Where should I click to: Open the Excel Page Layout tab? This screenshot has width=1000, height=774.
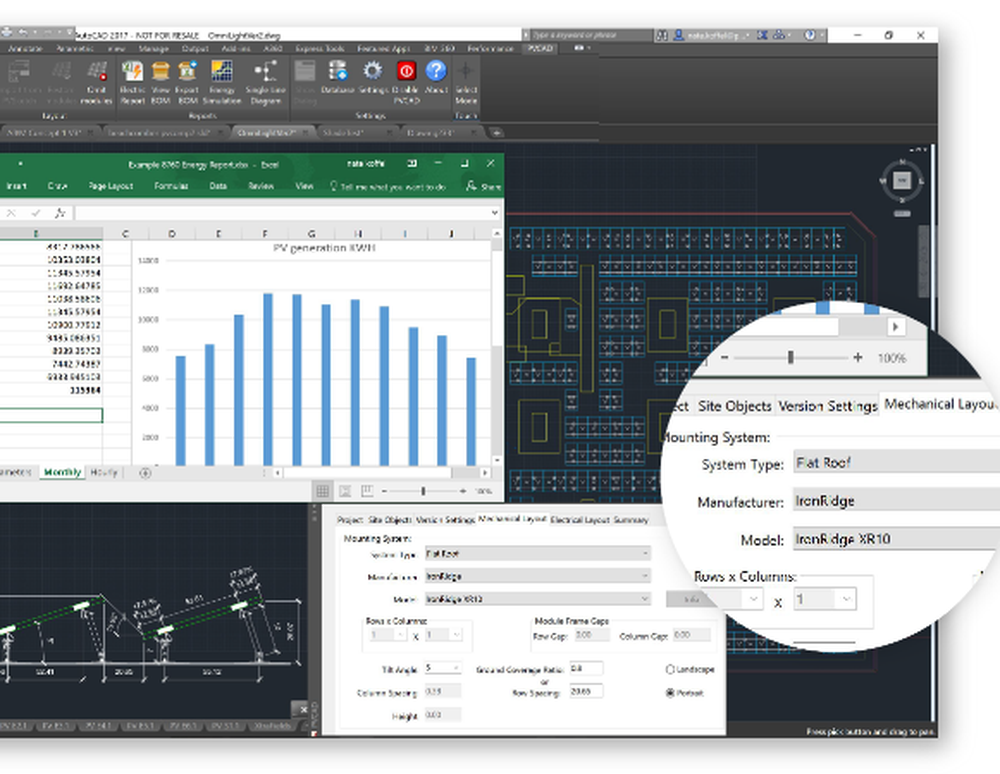tap(111, 186)
